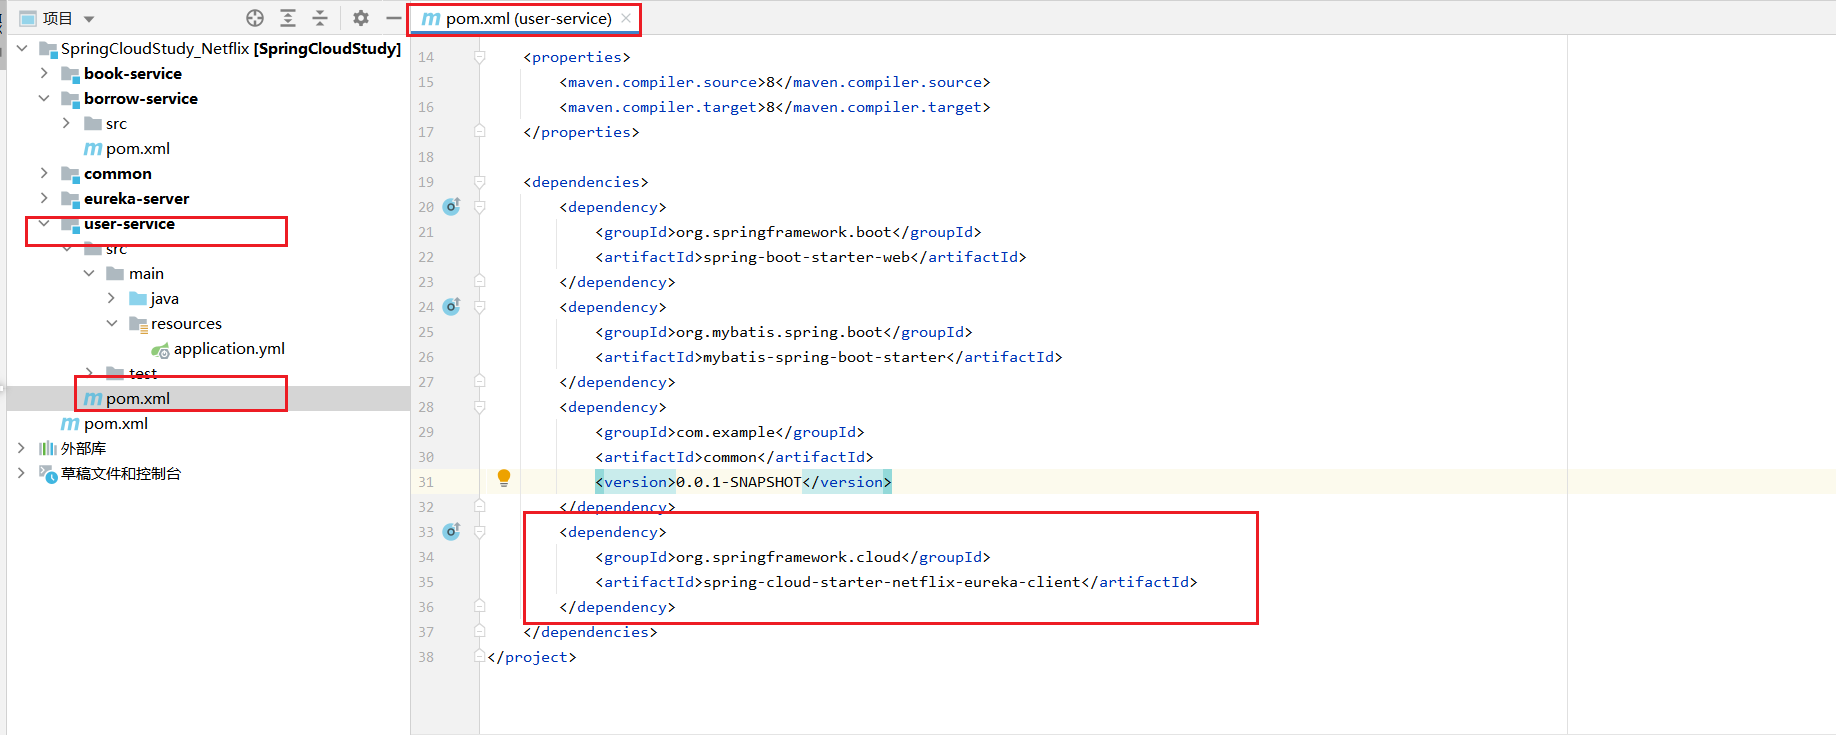This screenshot has width=1836, height=735.
Task: Expand the src folder under borrow-service
Action: (66, 123)
